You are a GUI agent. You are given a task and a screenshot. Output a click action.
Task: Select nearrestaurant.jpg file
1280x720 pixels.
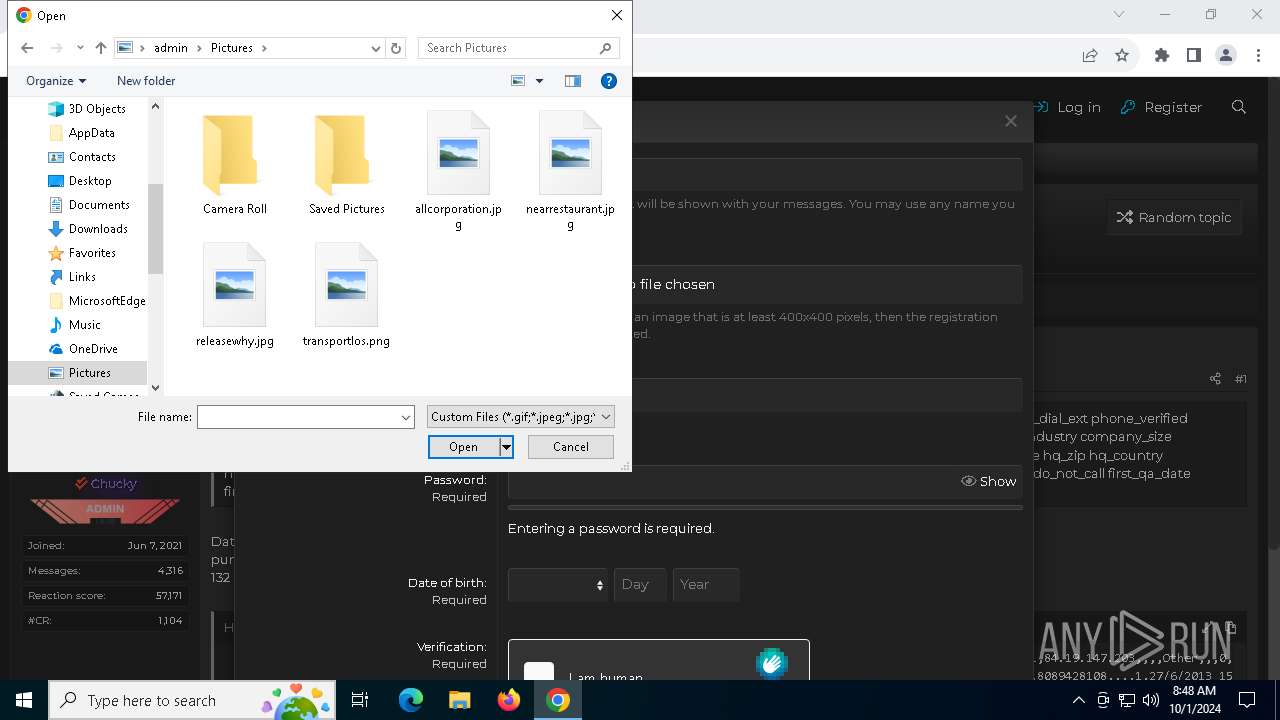point(570,171)
